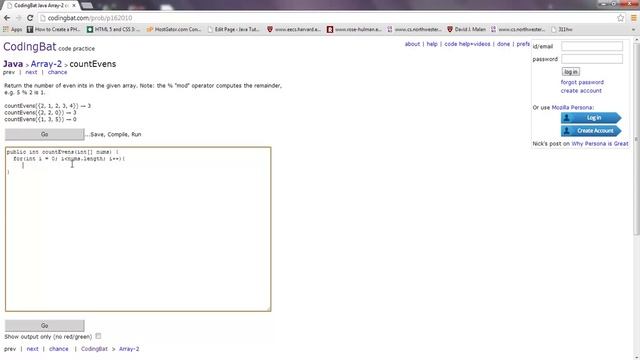Viewport: 640px width, 360px height.
Task: Close the CodingBat Java Array-2 tab
Action: point(74,5)
